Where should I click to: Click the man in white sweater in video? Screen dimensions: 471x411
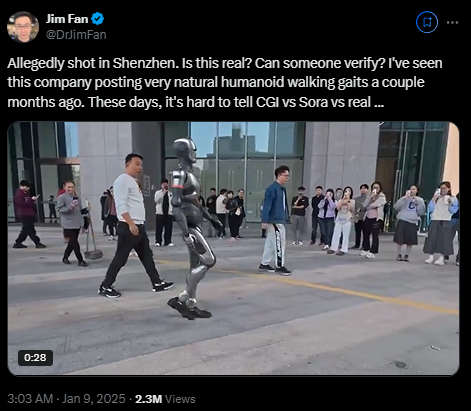133,225
